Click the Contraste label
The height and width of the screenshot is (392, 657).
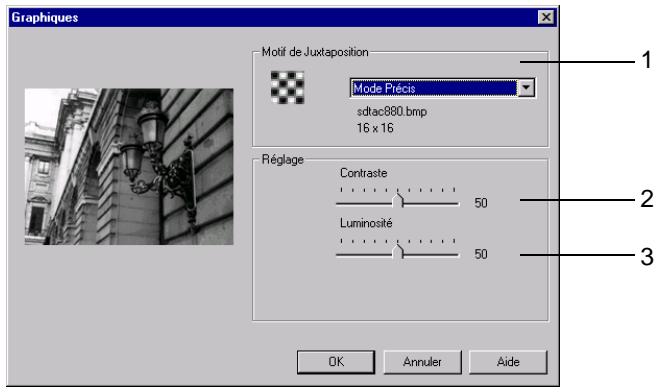point(363,173)
